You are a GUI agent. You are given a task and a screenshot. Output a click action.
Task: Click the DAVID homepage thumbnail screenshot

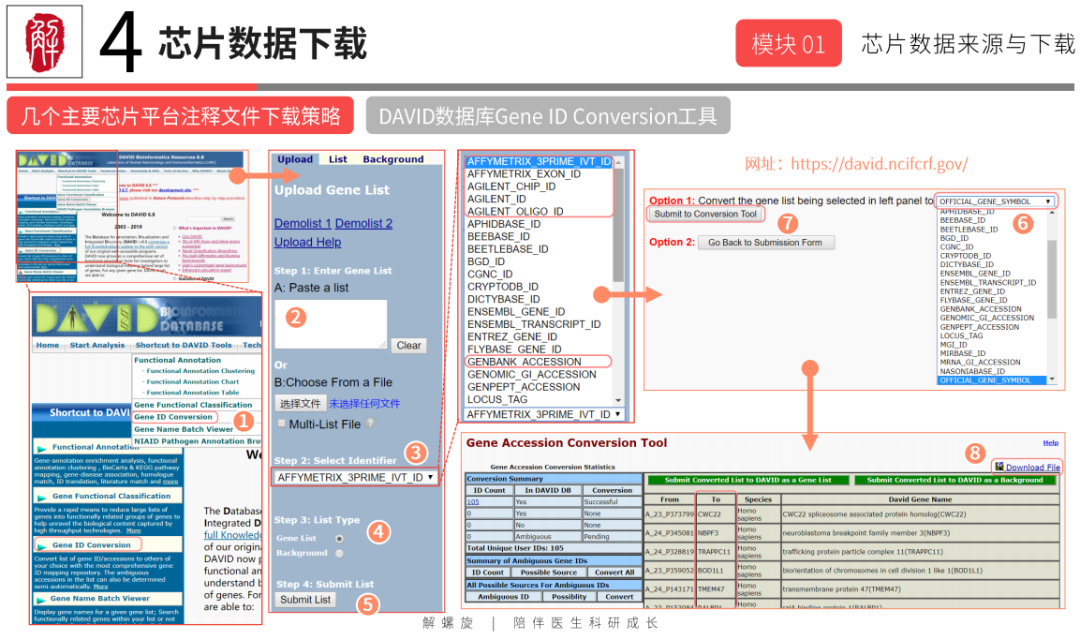[132, 216]
